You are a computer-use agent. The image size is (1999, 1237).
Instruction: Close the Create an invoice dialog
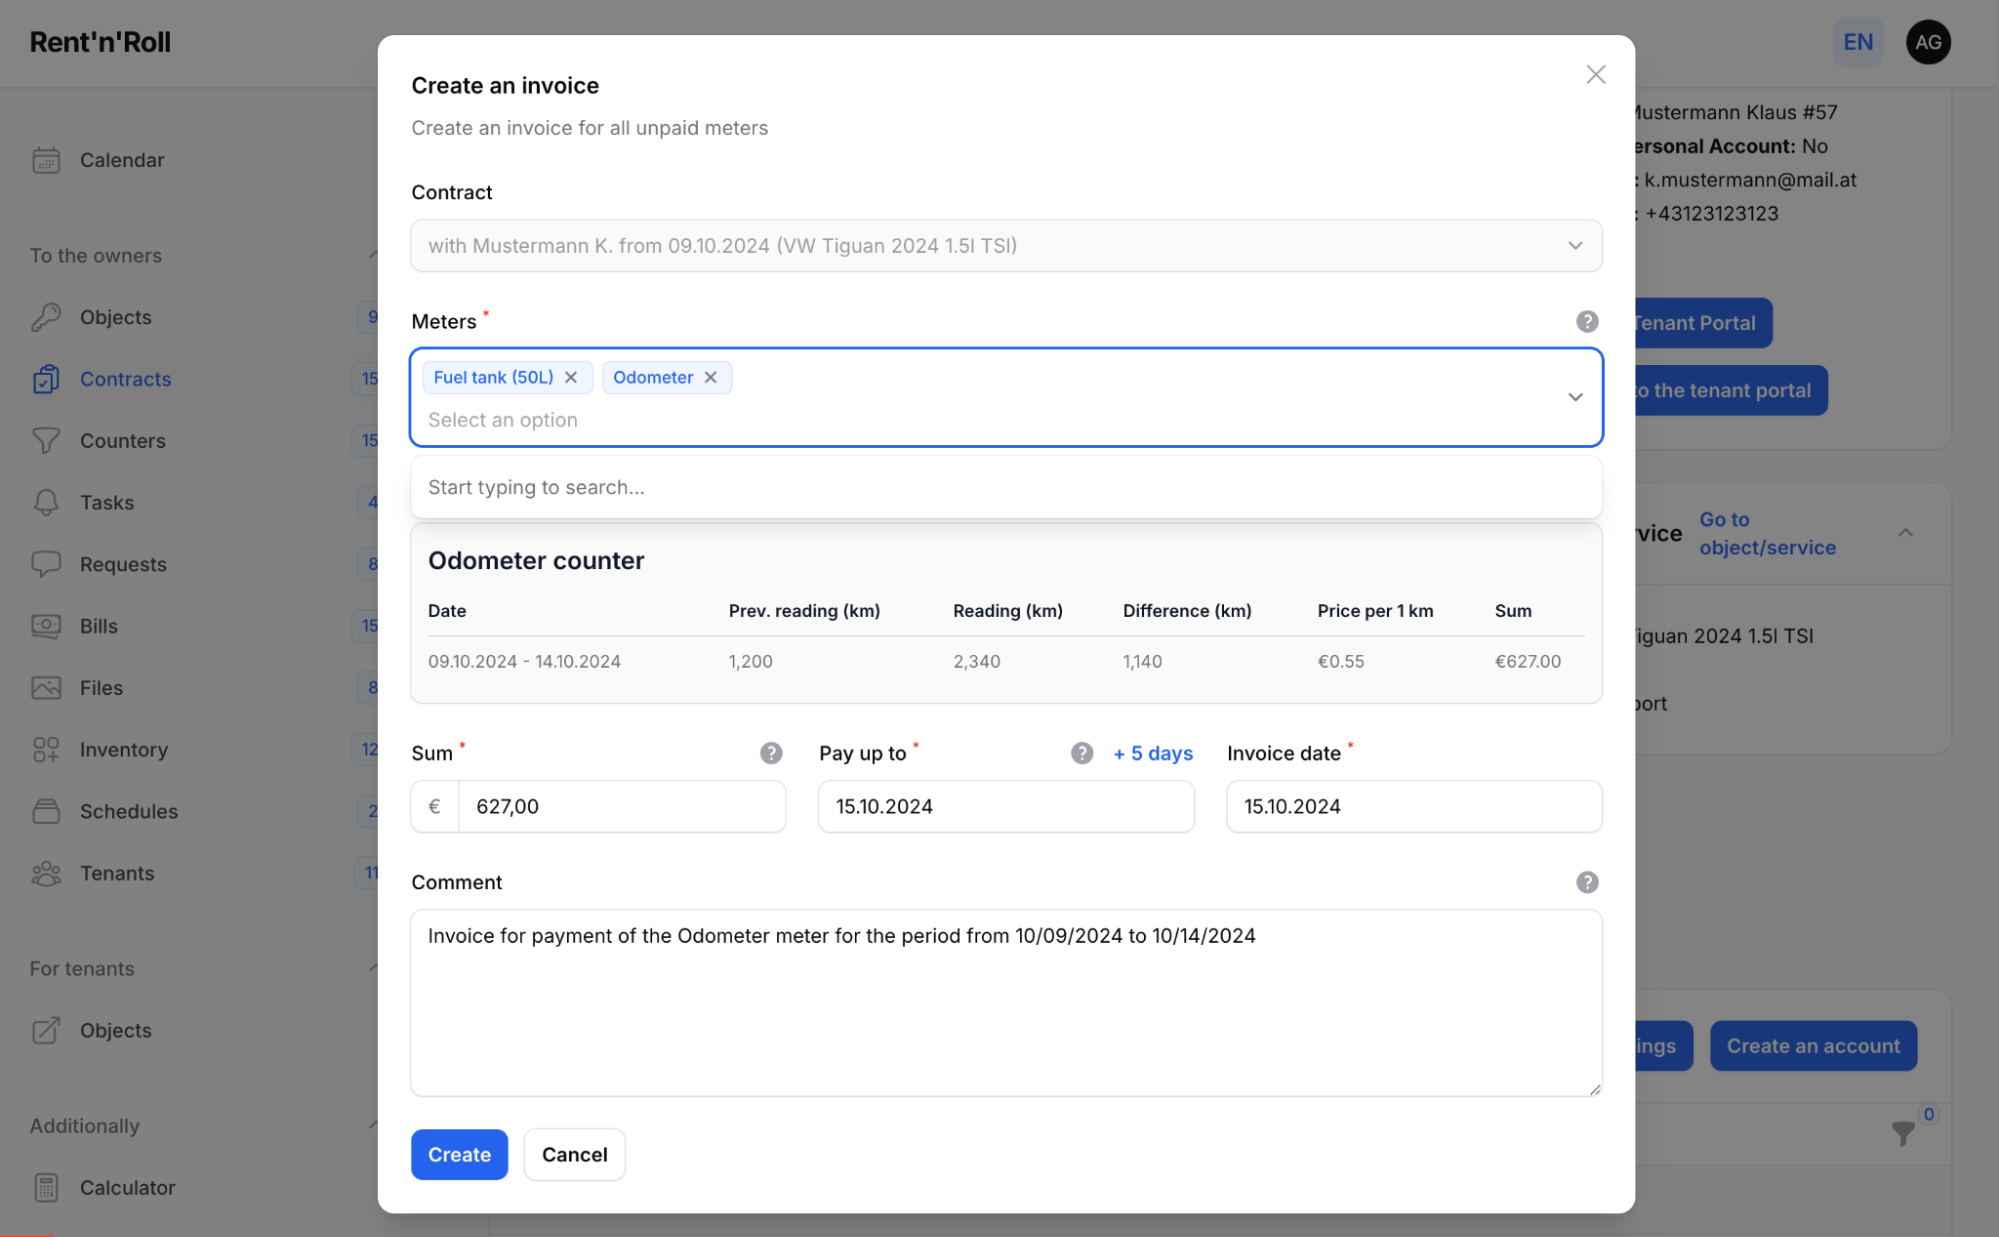point(1595,75)
